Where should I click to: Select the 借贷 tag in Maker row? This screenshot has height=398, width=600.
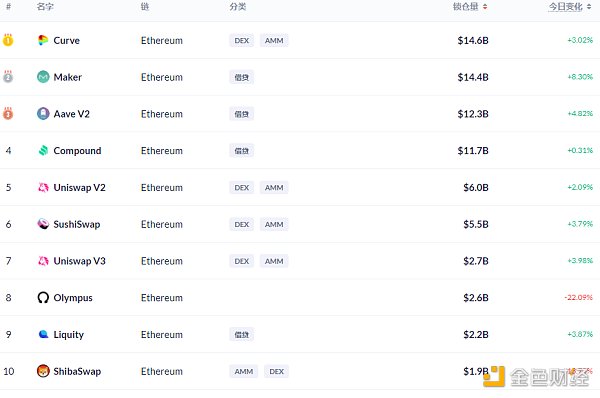pyautogui.click(x=241, y=77)
